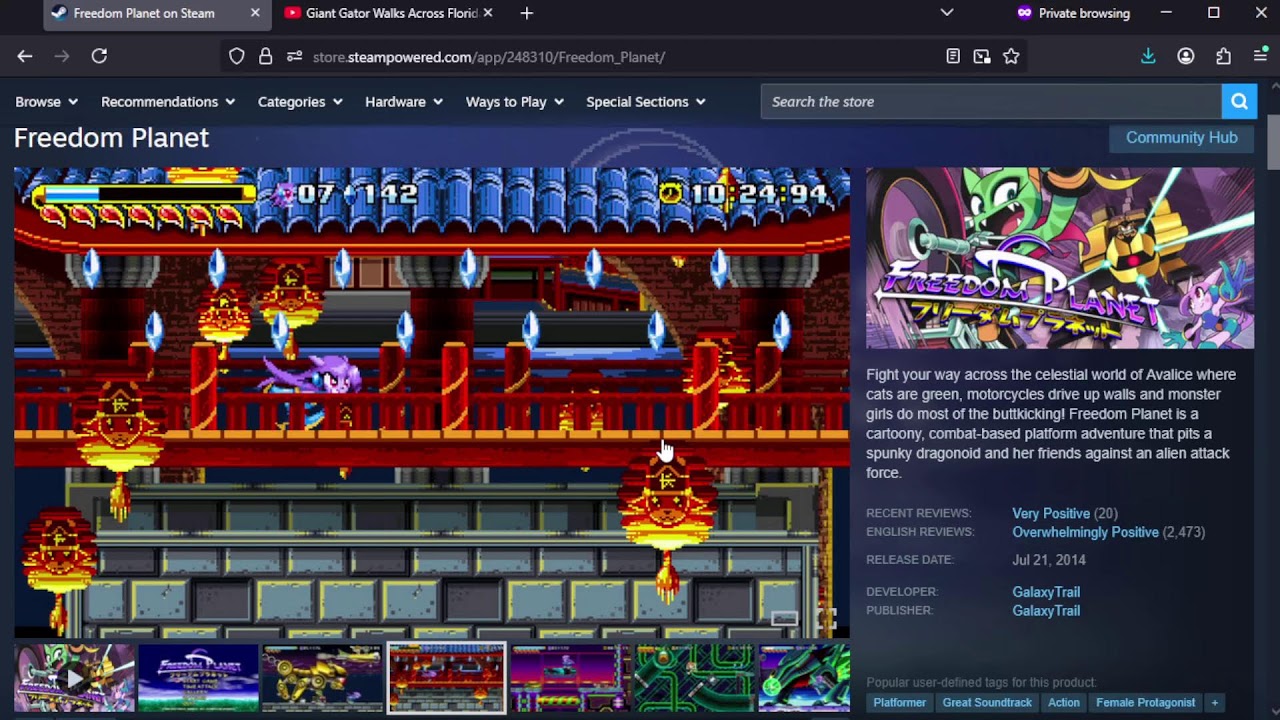Click the Private browsing indicator
Image resolution: width=1280 pixels, height=720 pixels.
[x=1073, y=13]
